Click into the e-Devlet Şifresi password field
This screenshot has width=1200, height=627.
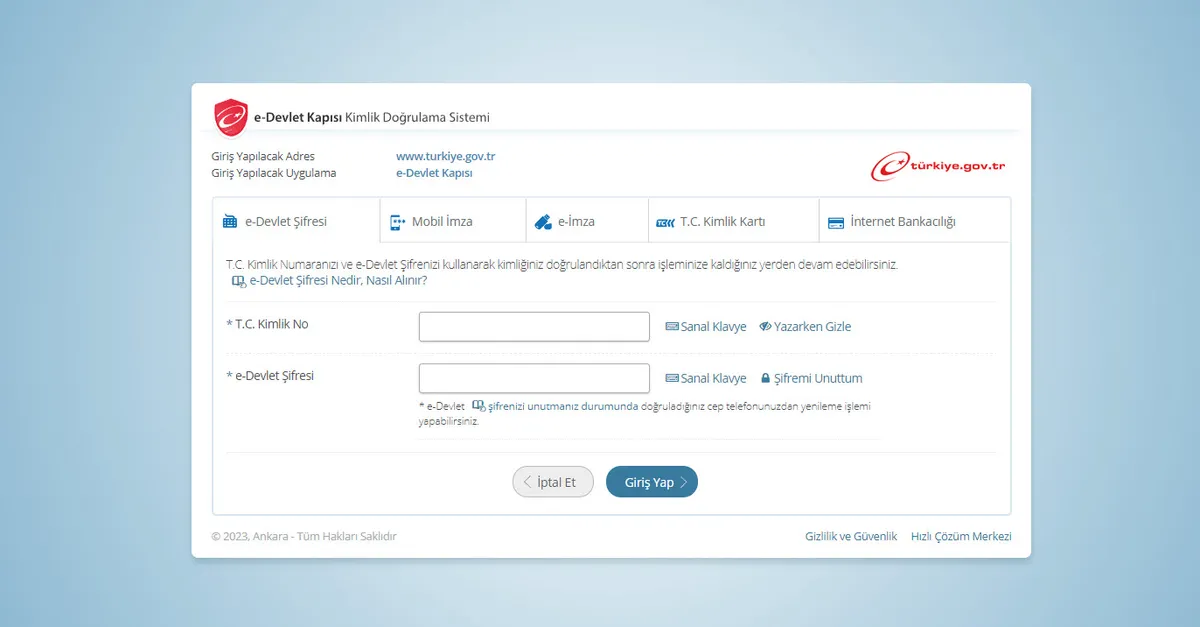534,379
